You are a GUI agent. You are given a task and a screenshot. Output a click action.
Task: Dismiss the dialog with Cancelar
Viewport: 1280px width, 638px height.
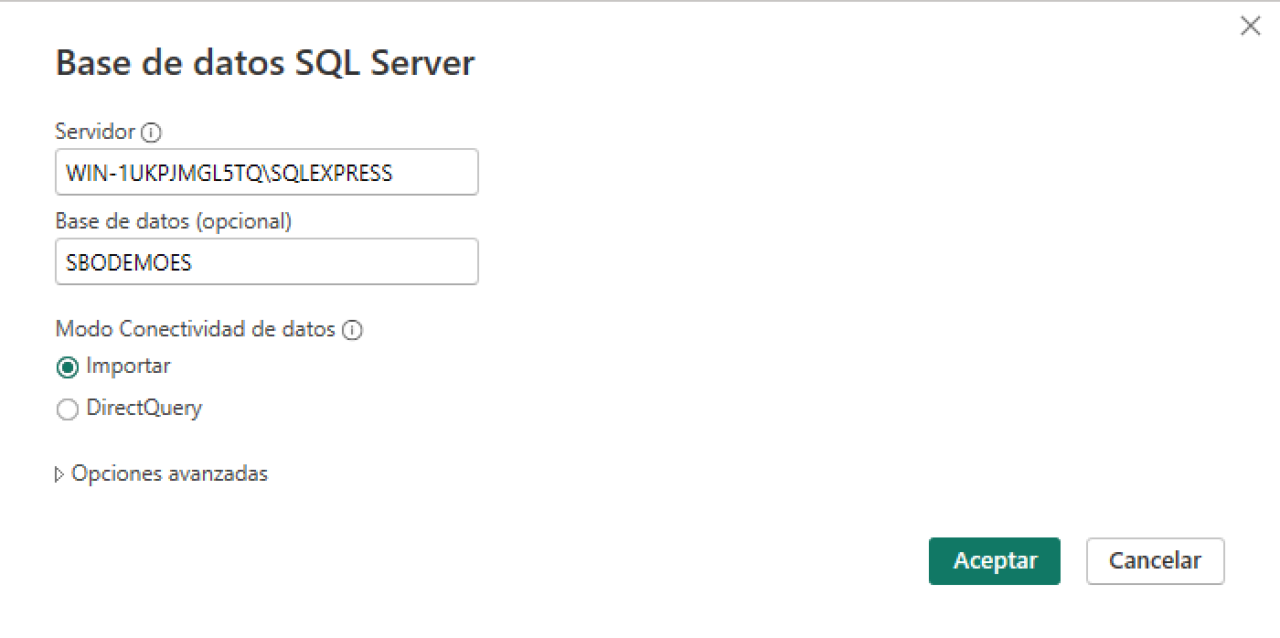[x=1155, y=561]
